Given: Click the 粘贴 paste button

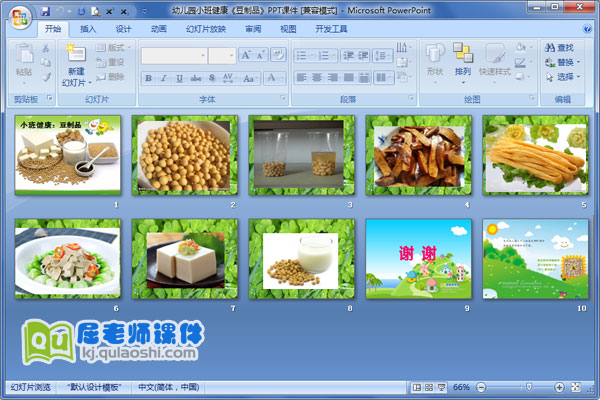Looking at the screenshot, I should click(x=24, y=62).
